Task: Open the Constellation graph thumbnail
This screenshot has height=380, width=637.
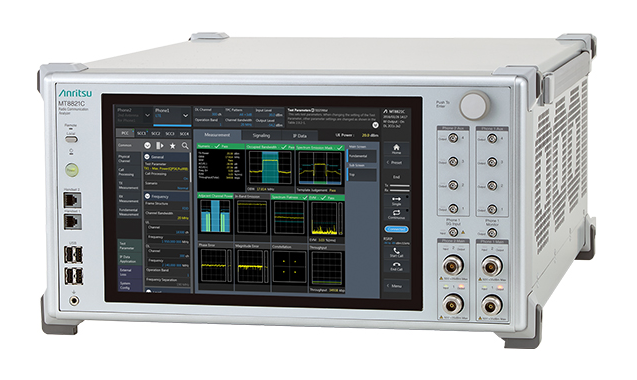Action: tap(289, 266)
